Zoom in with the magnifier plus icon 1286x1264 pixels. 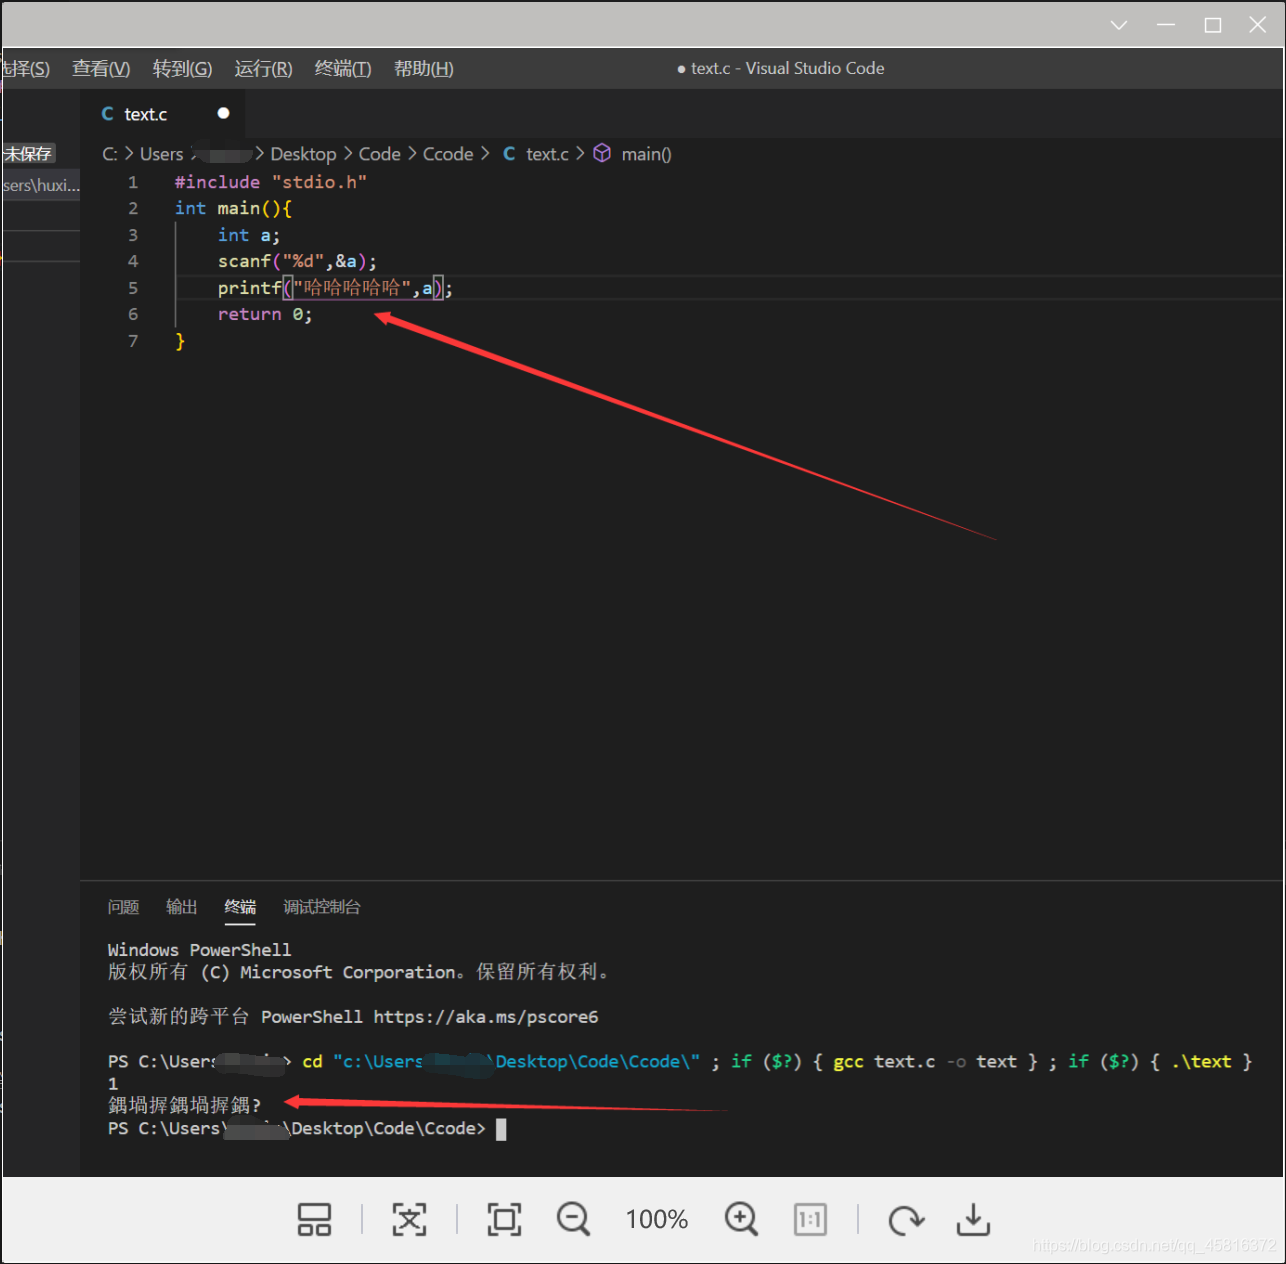coord(741,1220)
